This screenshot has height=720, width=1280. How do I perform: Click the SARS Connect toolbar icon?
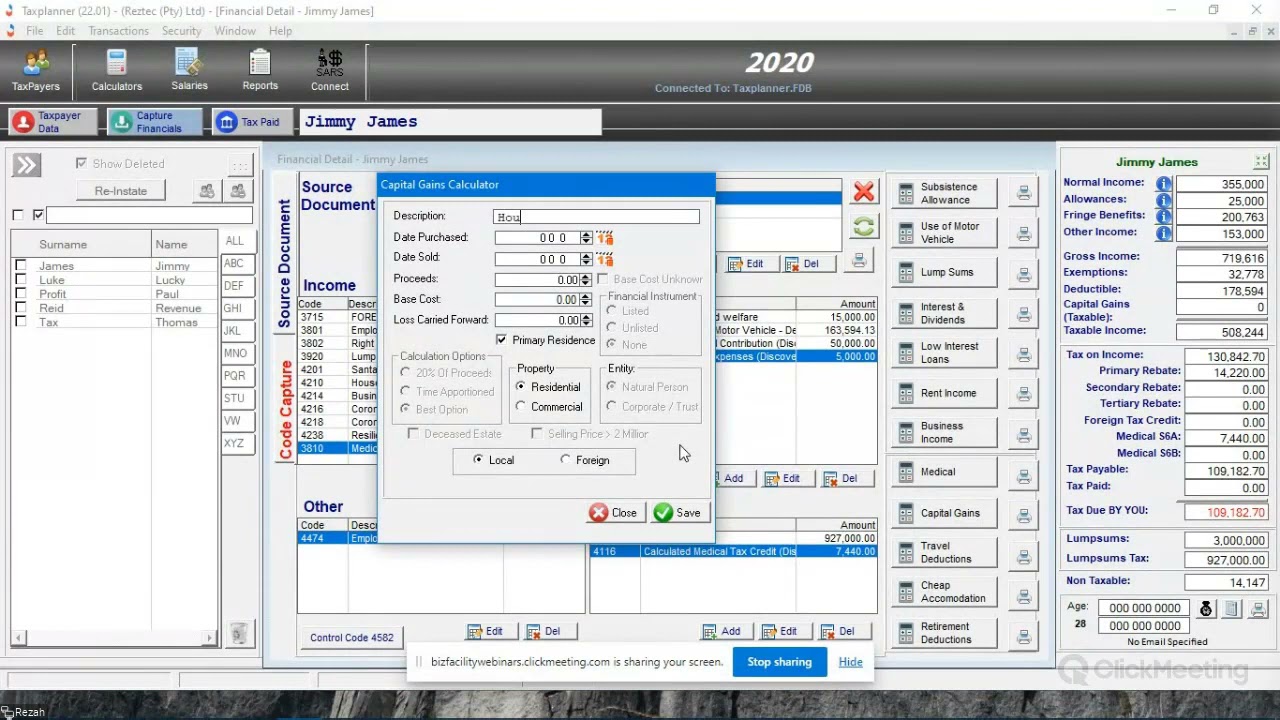tap(330, 70)
